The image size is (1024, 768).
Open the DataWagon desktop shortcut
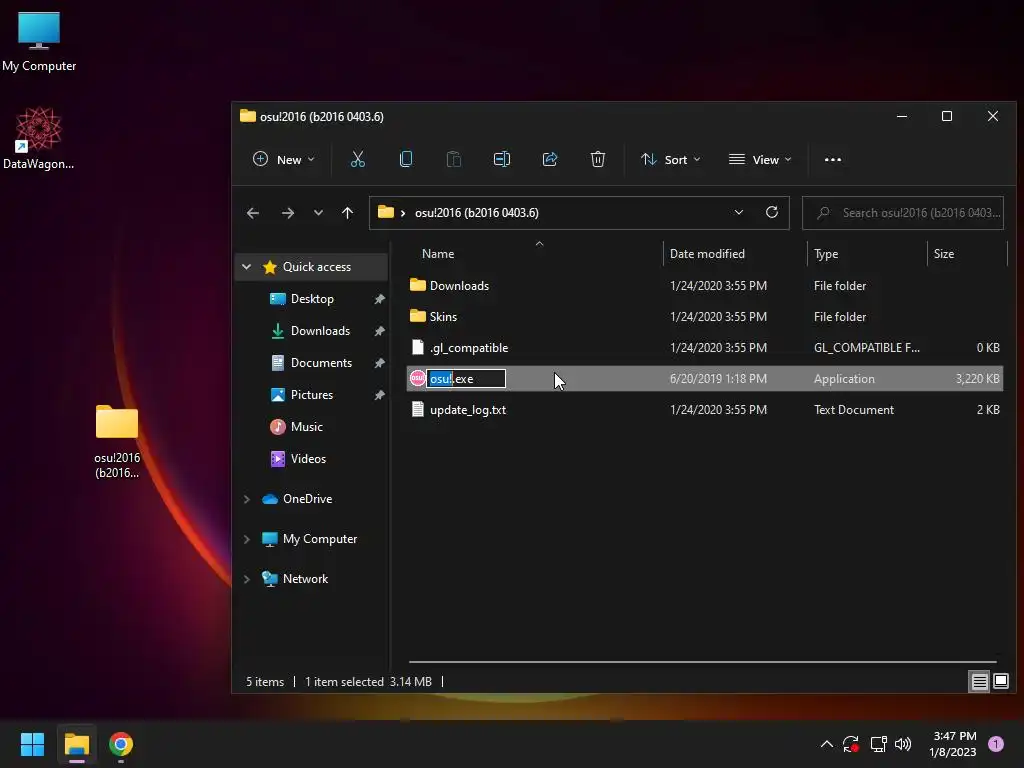pyautogui.click(x=39, y=138)
